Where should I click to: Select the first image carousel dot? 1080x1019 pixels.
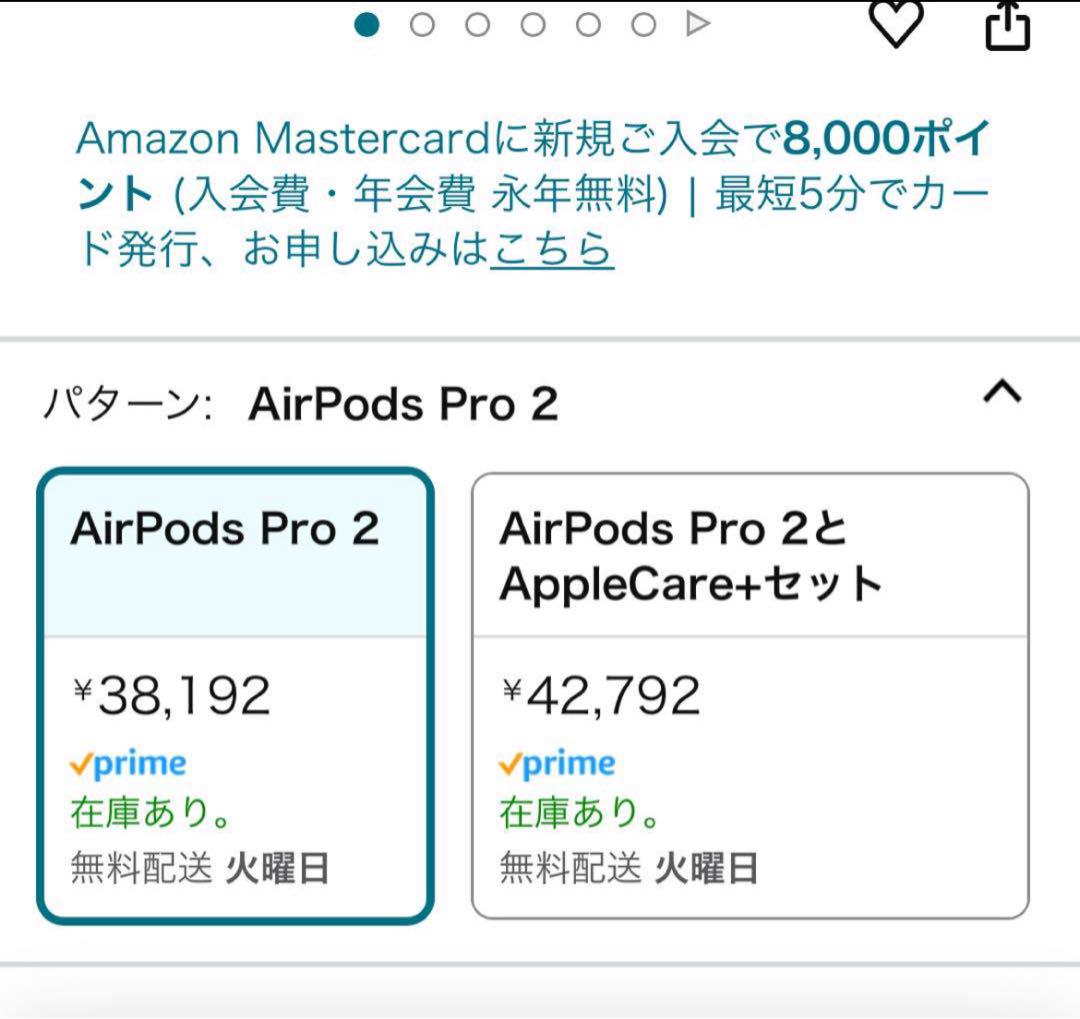366,25
